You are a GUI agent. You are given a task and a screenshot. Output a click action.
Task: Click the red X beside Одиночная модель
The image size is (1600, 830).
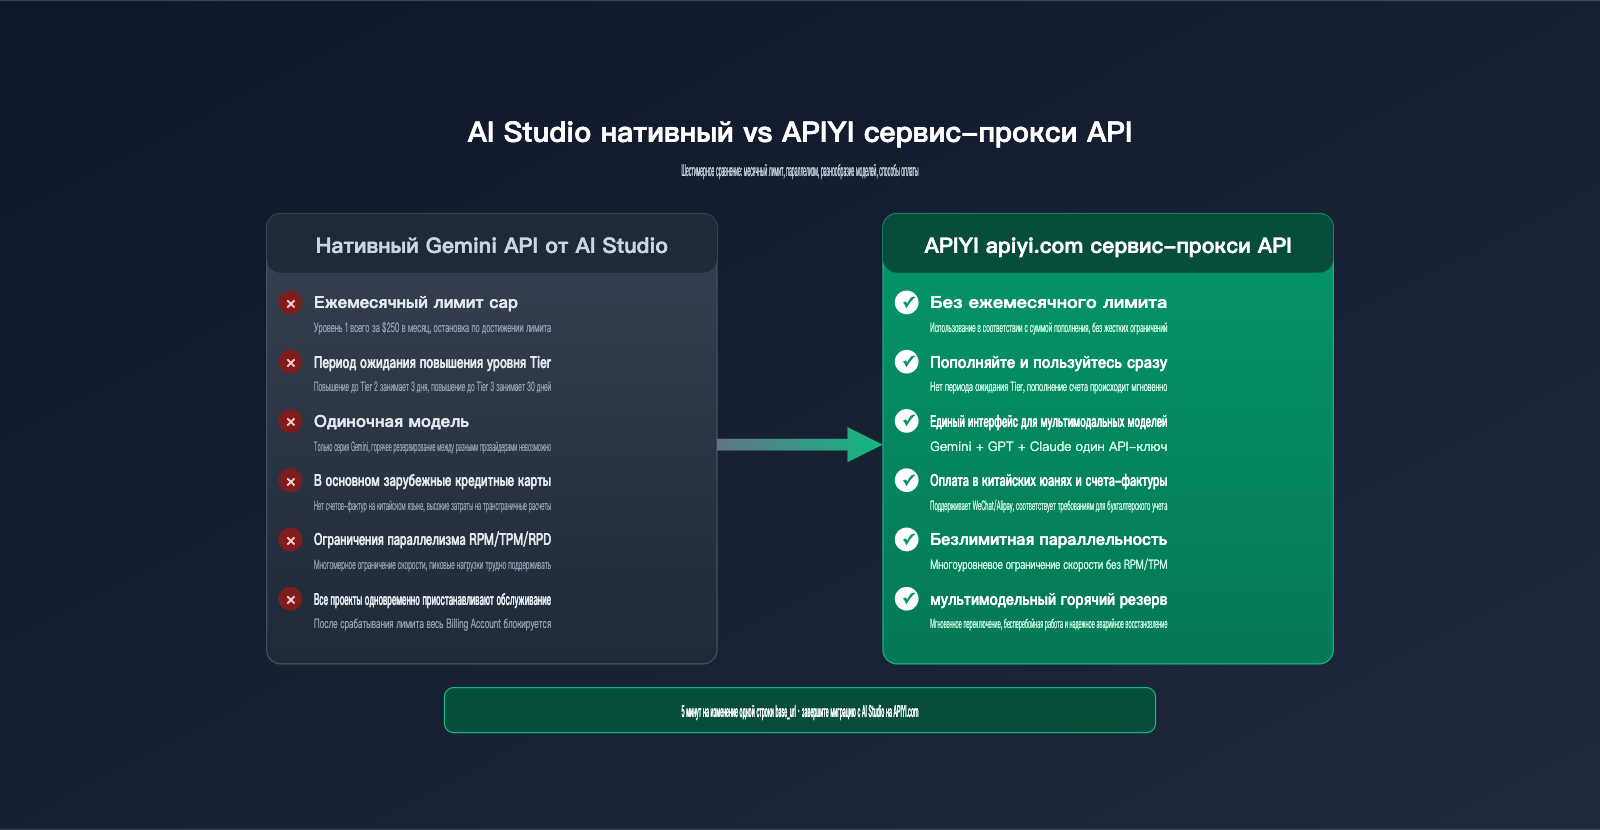click(x=291, y=422)
